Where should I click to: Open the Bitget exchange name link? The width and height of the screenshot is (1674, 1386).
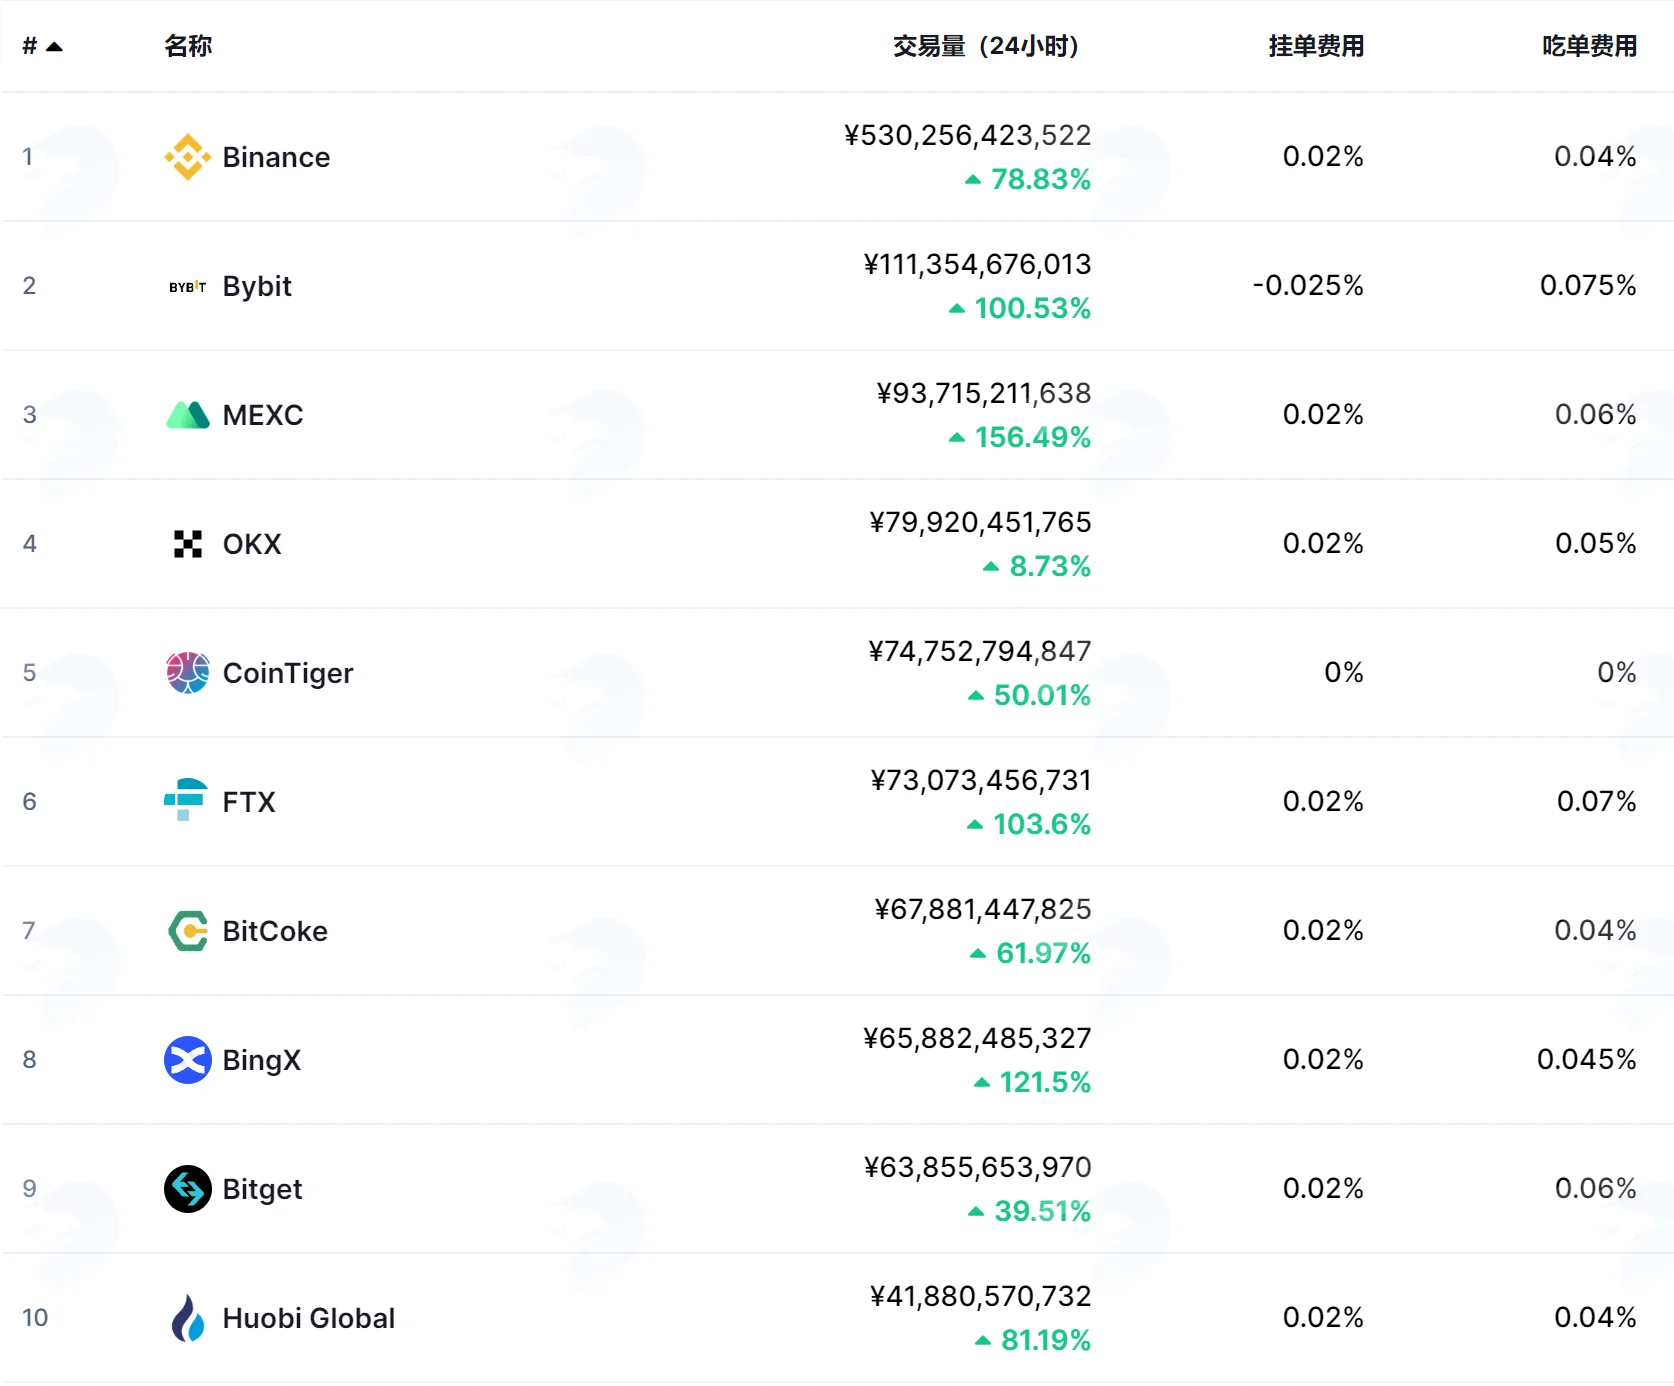tap(262, 1189)
